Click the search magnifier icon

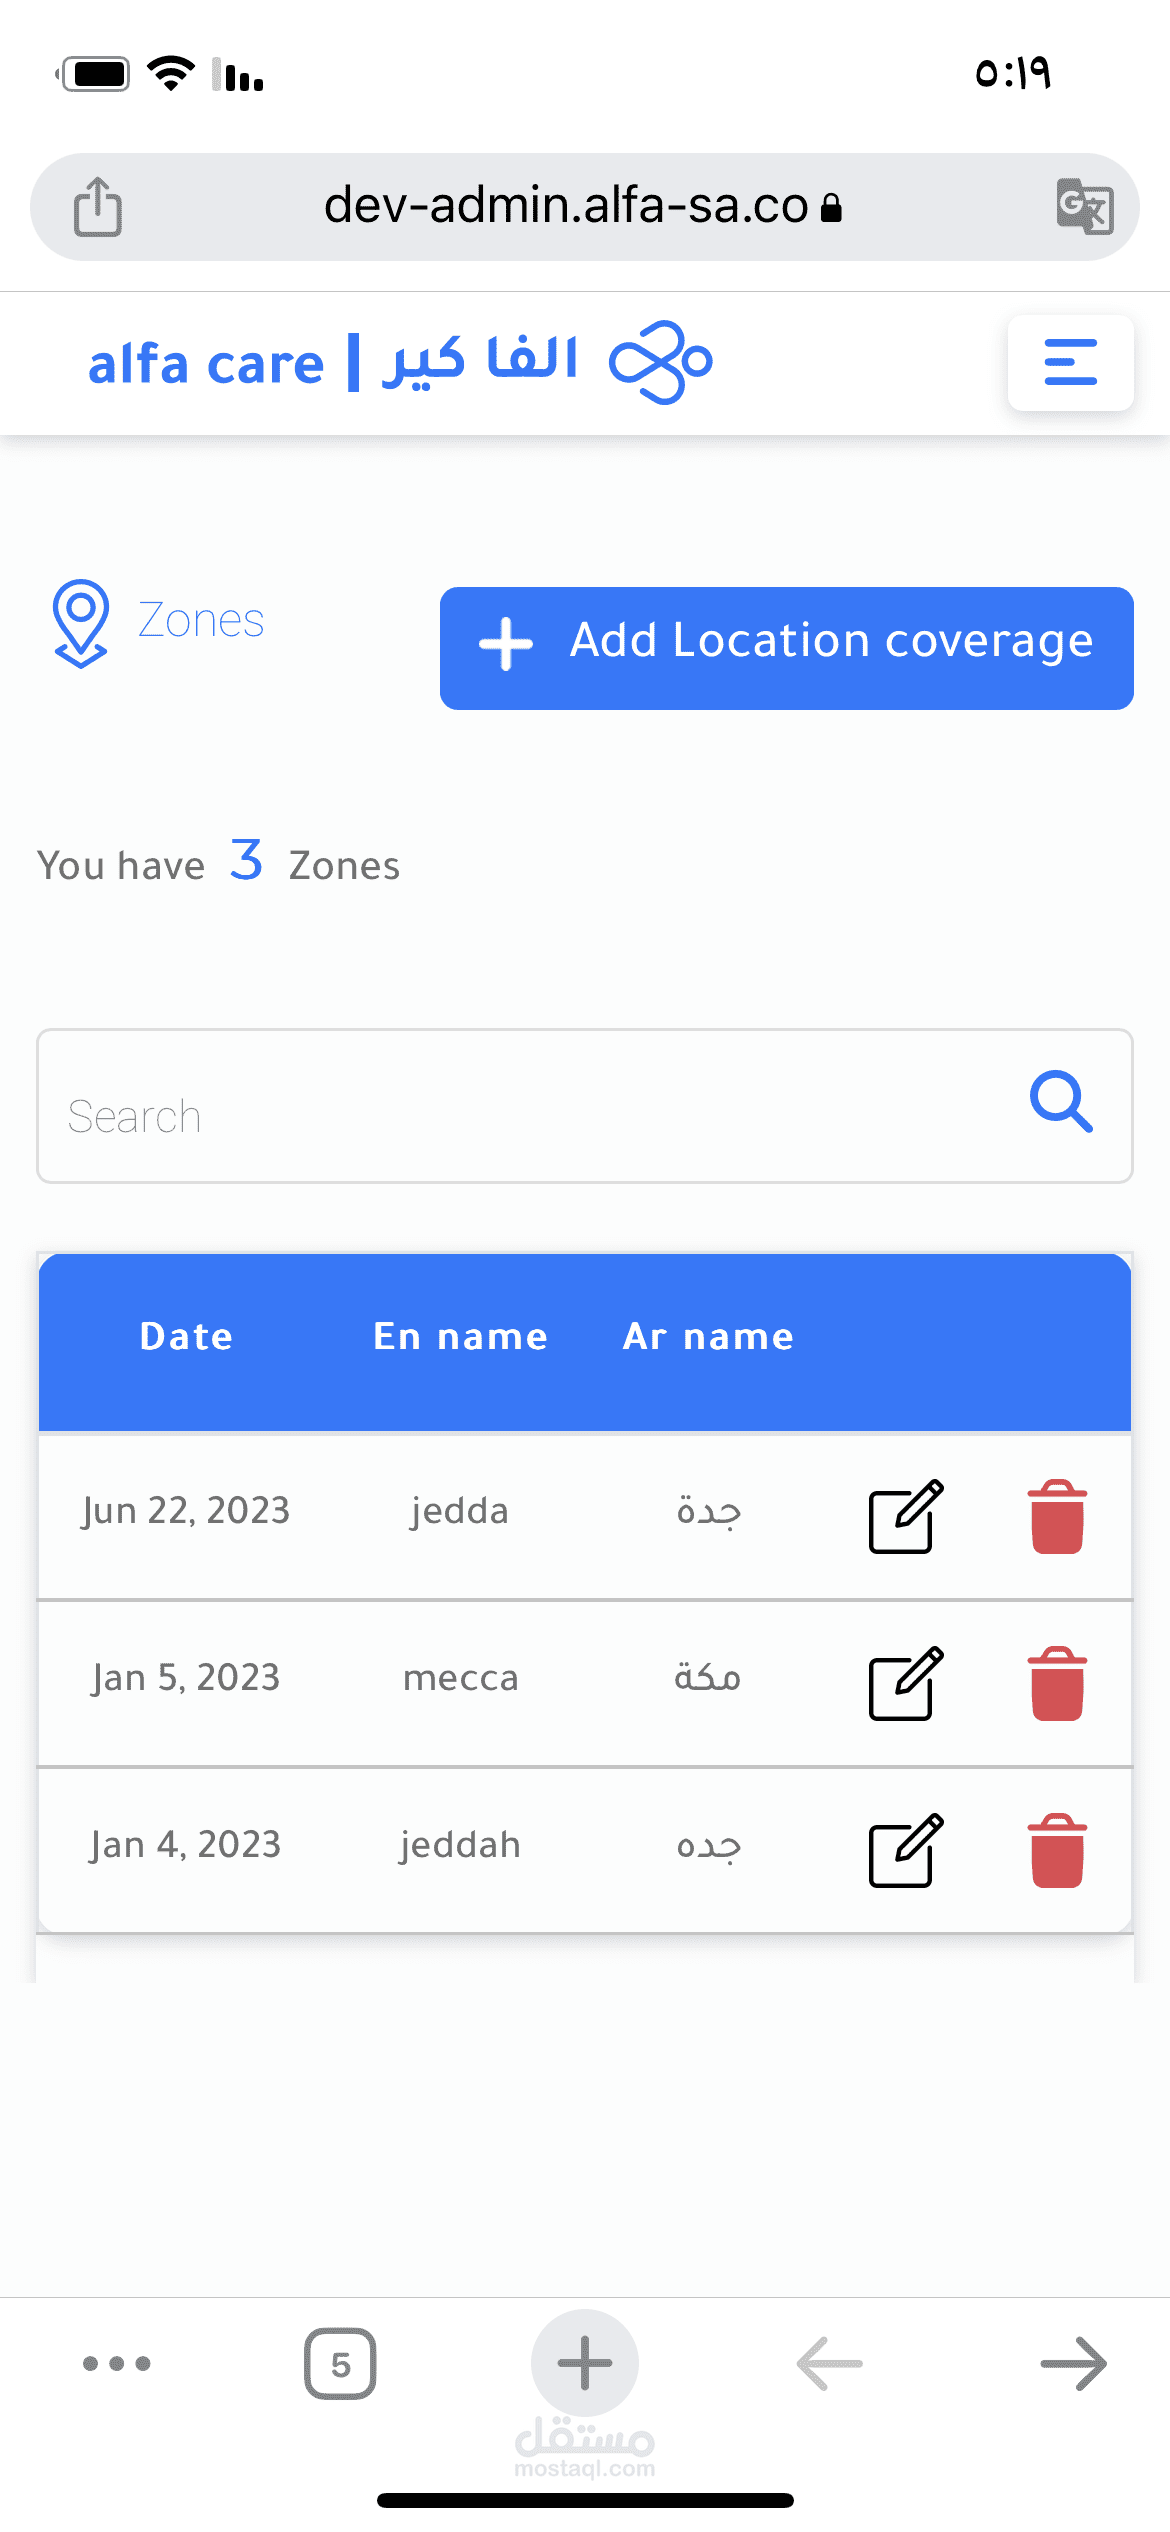[x=1061, y=1102]
